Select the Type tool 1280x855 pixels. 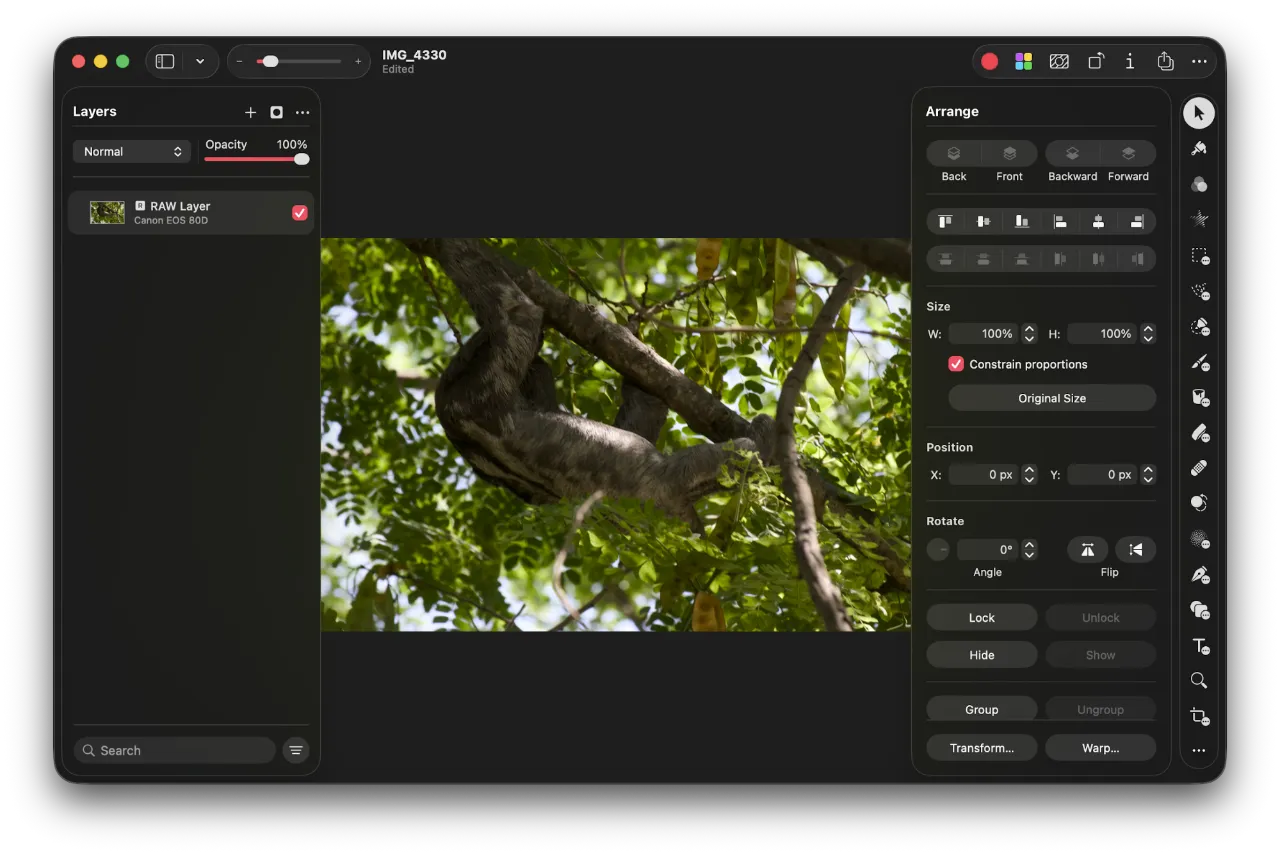coord(1199,646)
